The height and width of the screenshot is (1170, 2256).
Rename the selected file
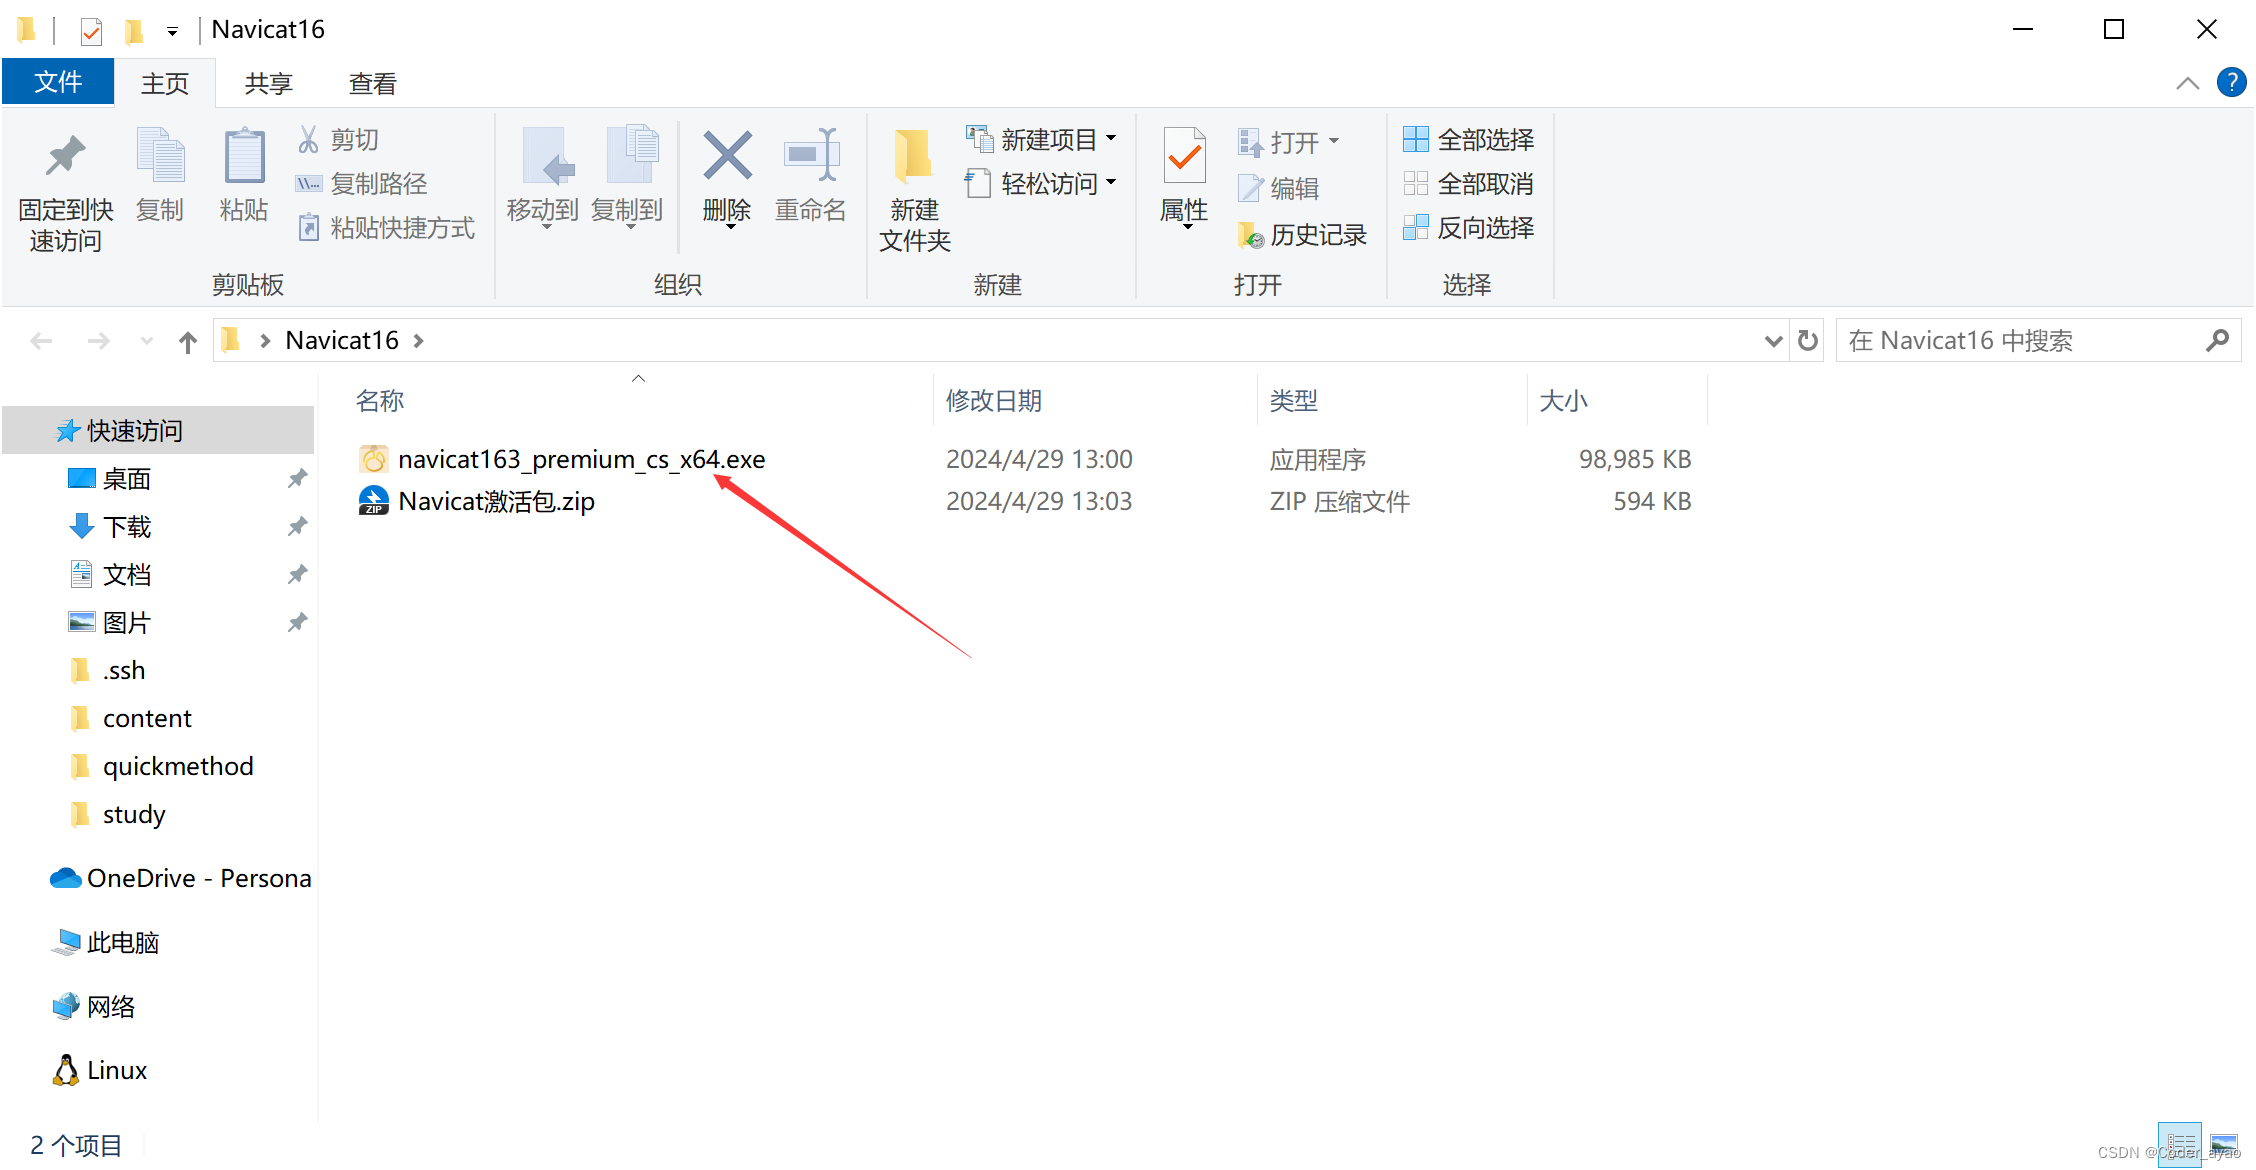[811, 175]
